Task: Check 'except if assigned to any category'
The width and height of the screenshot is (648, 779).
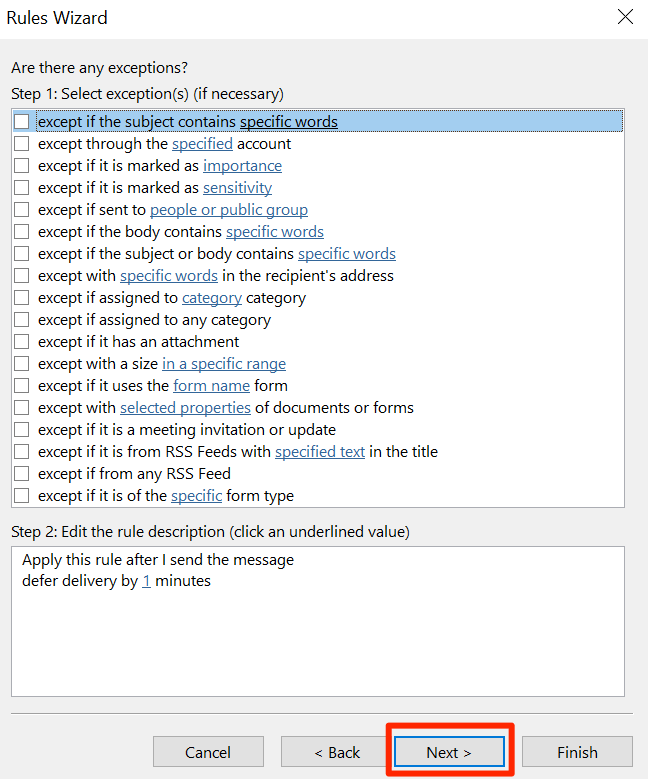Action: point(22,320)
